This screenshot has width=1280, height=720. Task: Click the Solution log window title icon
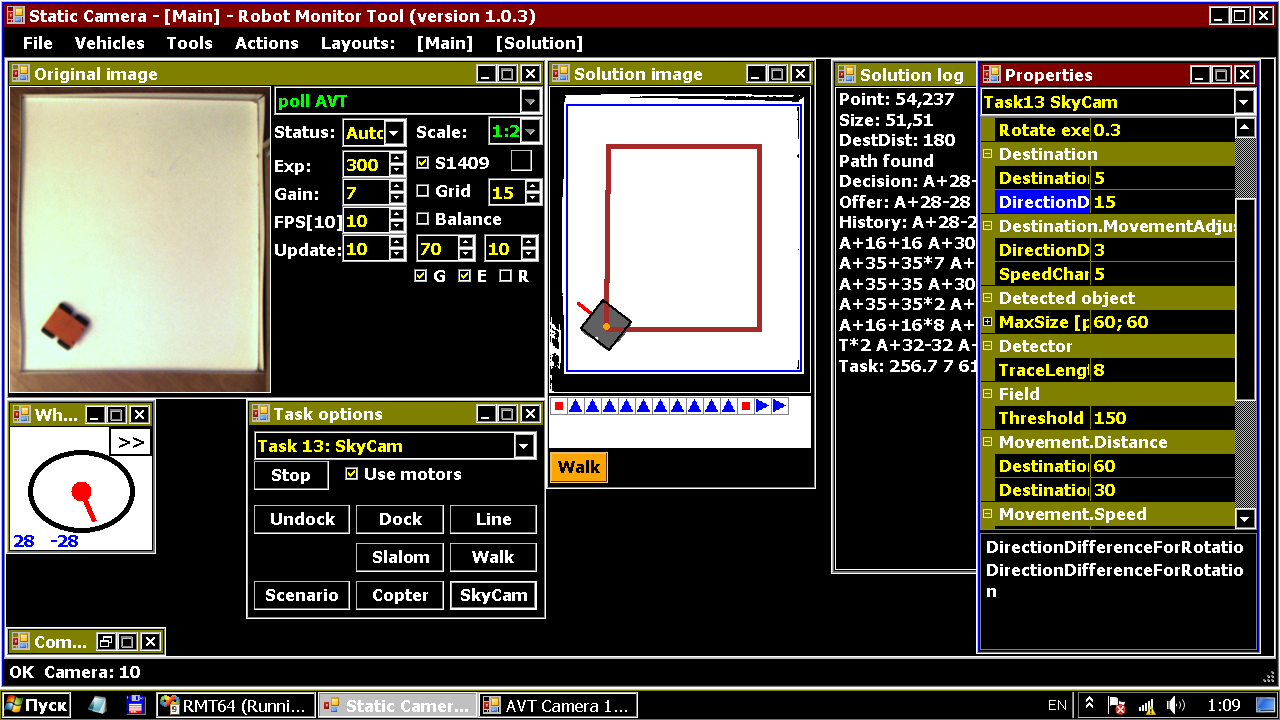click(x=847, y=75)
